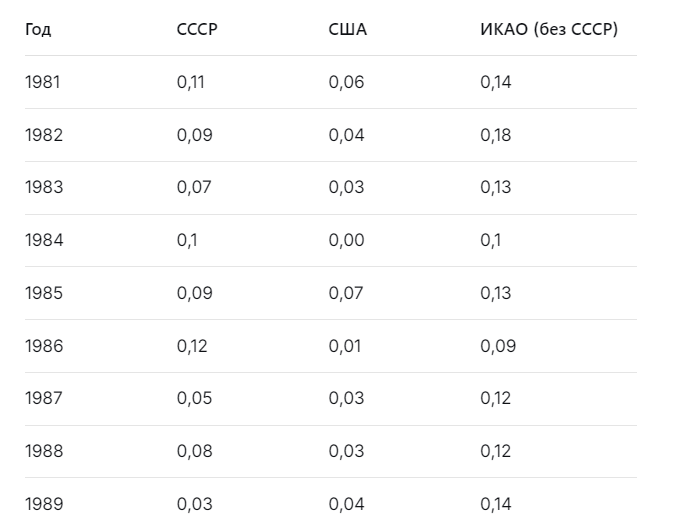The width and height of the screenshot is (698, 525).
Task: Click СССР value 0,05 for 1987
Action: 195,398
